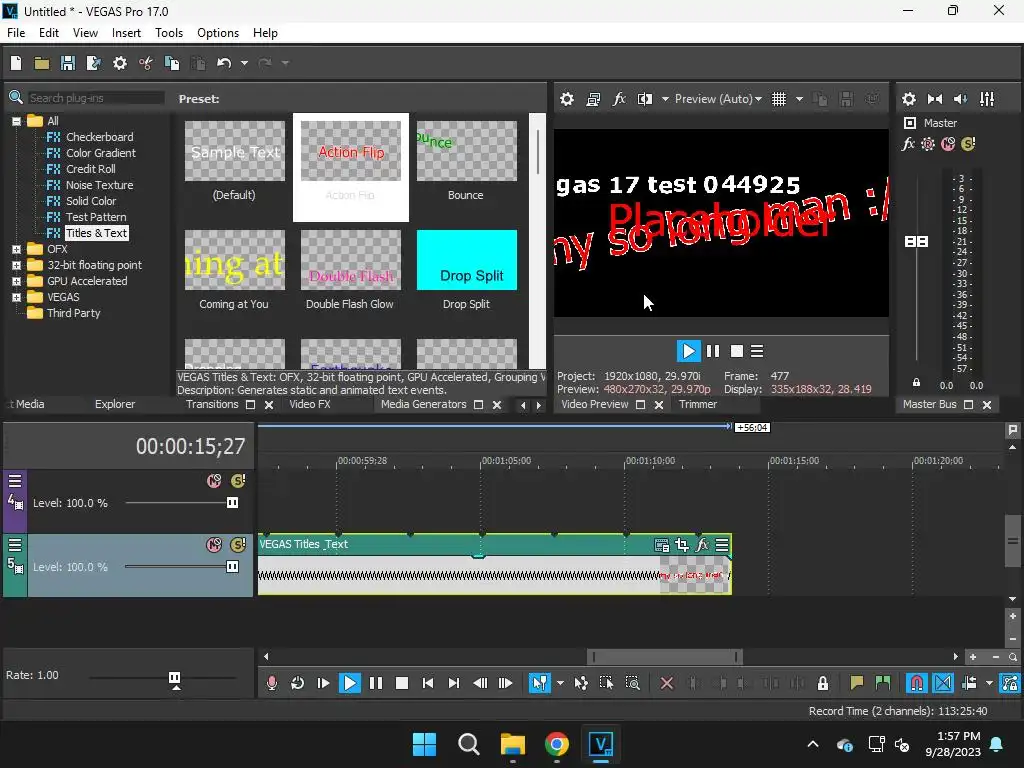Open overlays dropdown arrow next to grid

point(799,99)
